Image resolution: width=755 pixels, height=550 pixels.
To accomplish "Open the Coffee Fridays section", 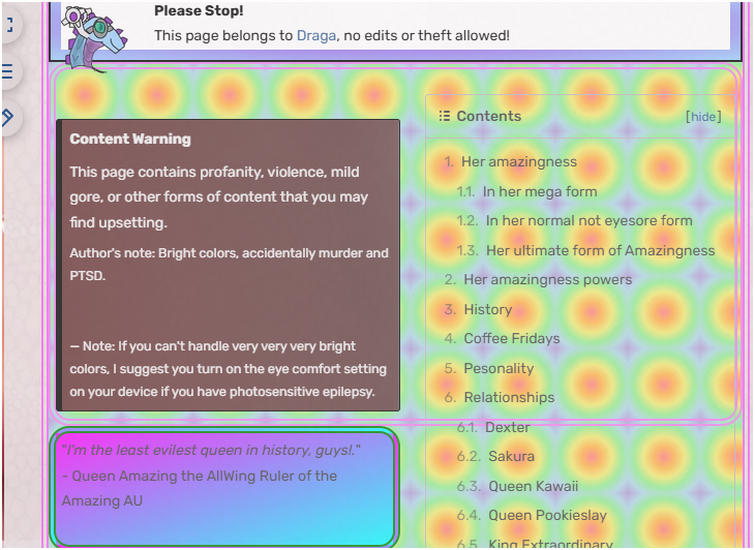I will pyautogui.click(x=511, y=339).
